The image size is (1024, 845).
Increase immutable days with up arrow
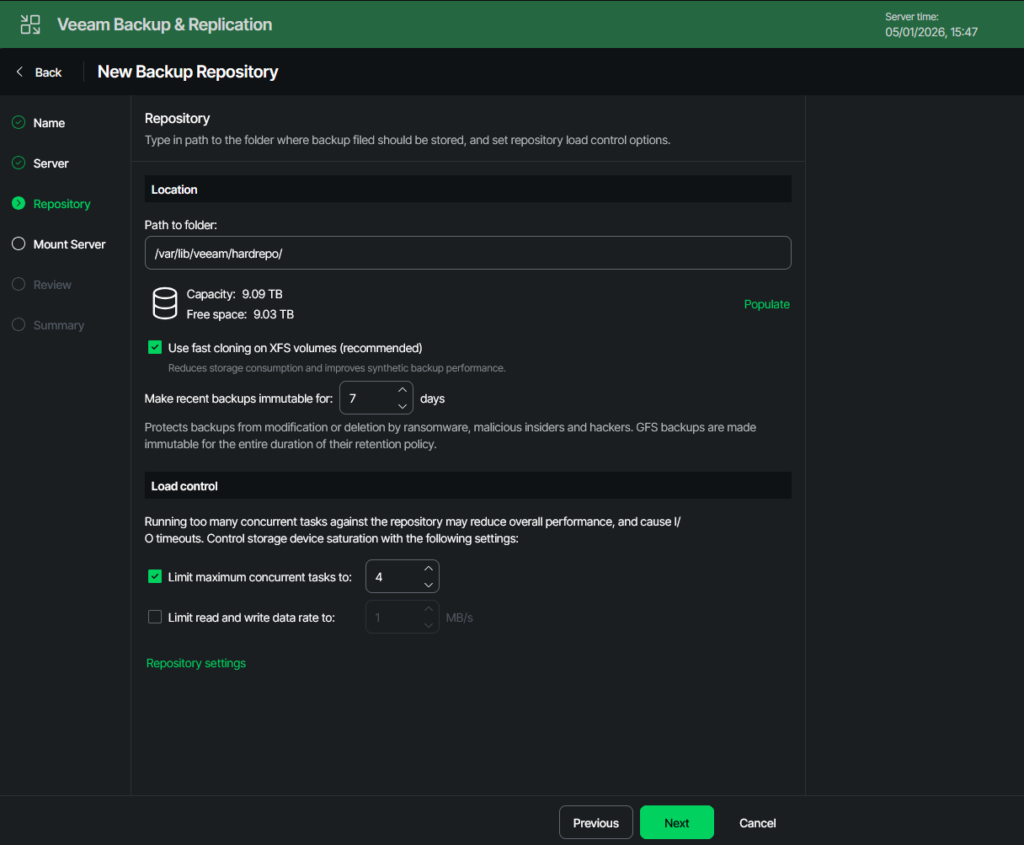click(402, 391)
